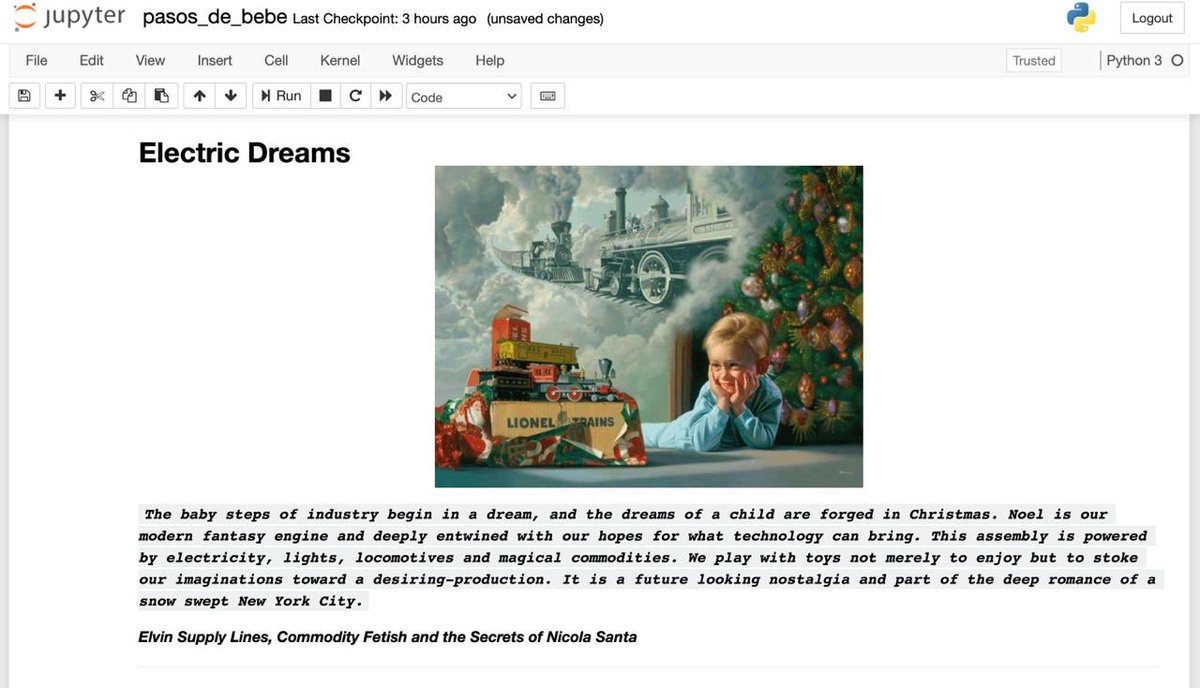Screen dimensions: 1200x688
Task: Click the Trusted notebook indicator
Action: [1034, 61]
